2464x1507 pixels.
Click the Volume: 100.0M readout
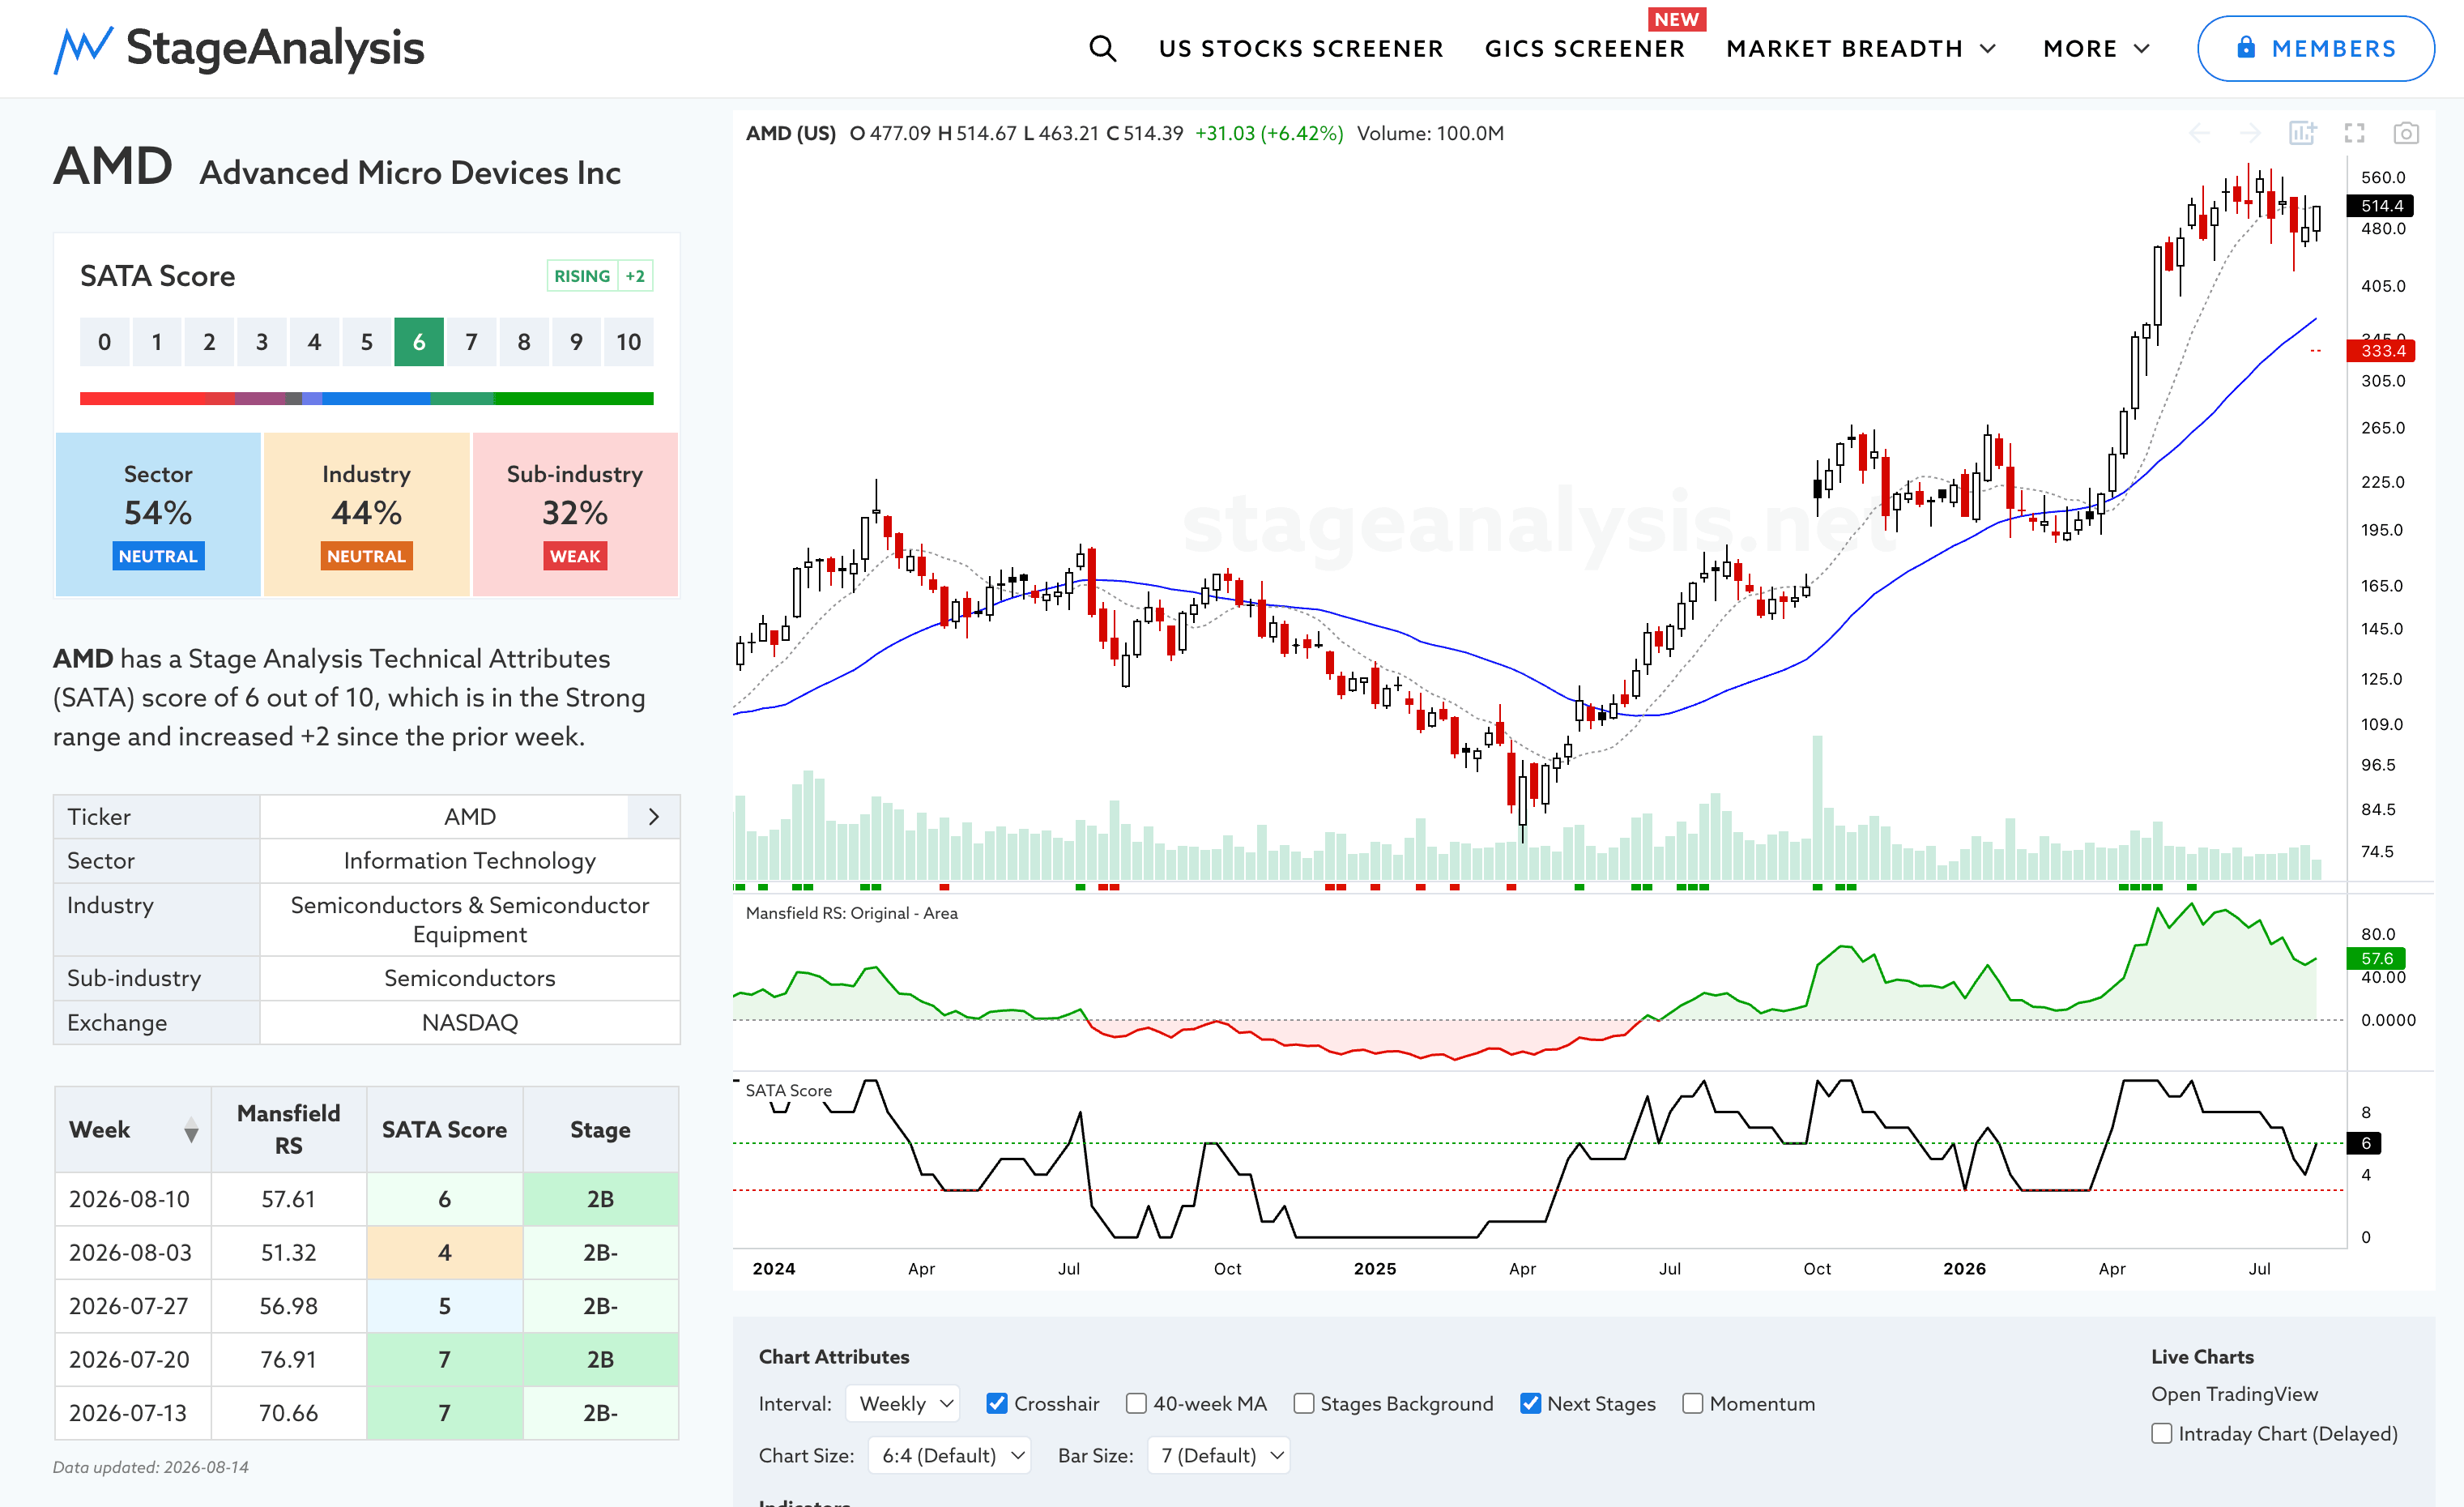pos(1430,133)
